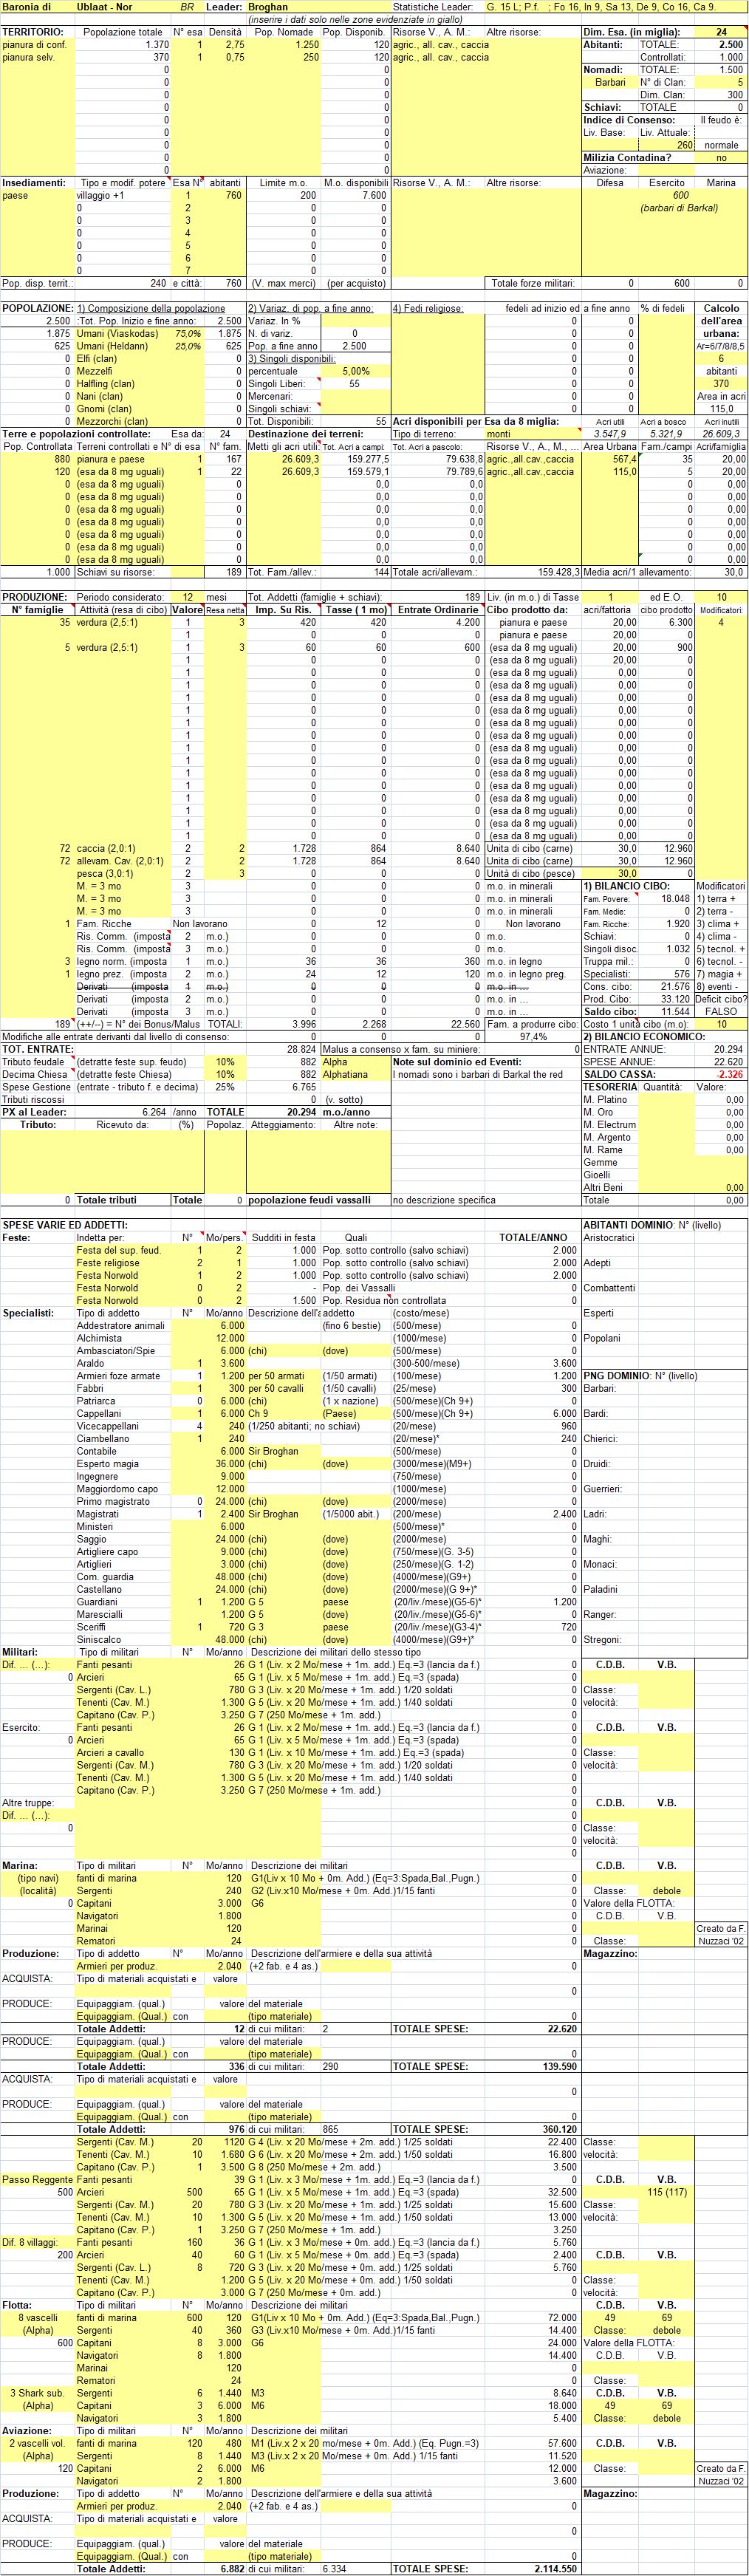
Task: Select the 'TERRITORIO:' section header
Action: pos(33,32)
